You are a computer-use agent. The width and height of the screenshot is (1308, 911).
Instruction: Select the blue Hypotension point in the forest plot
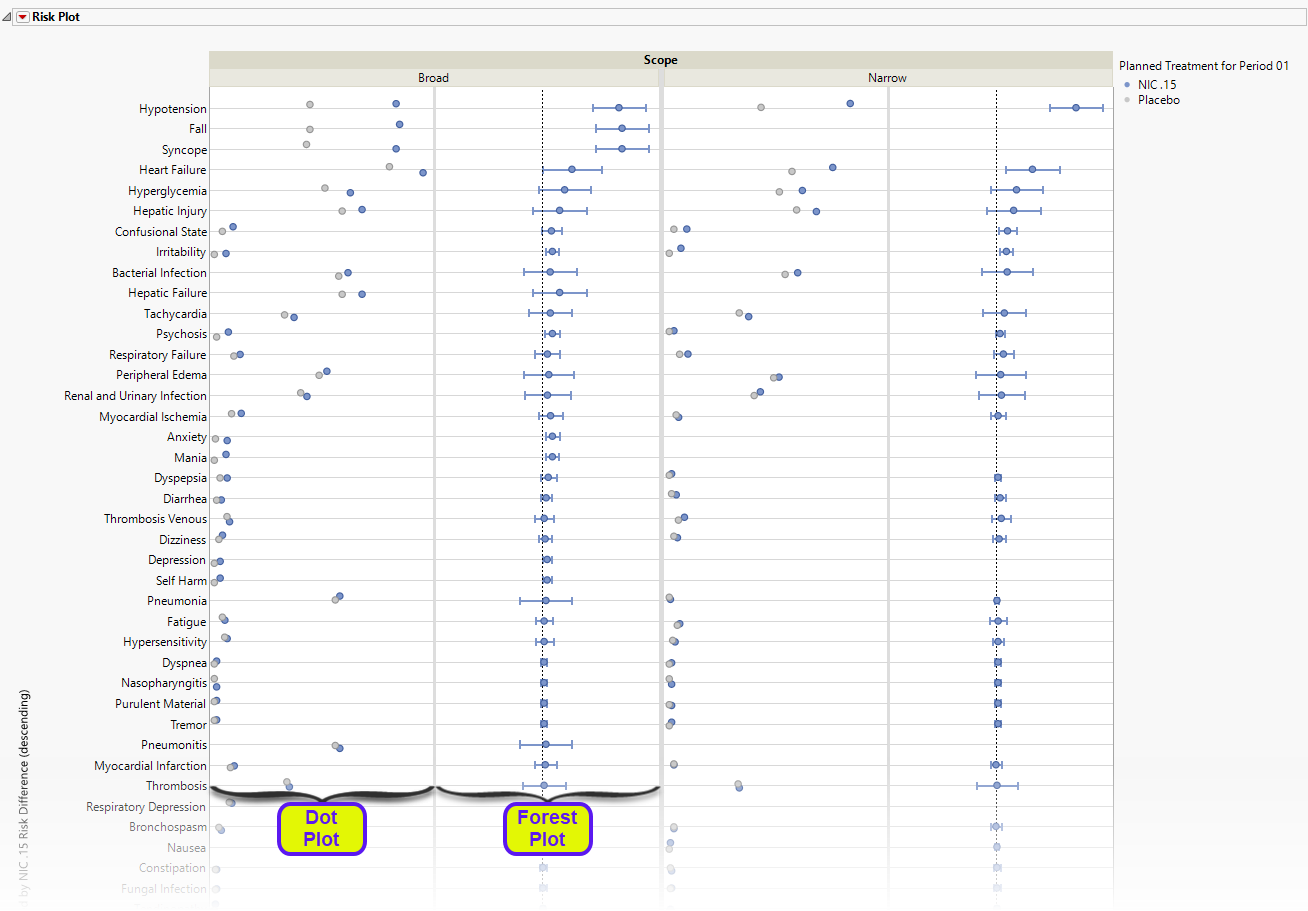(x=618, y=106)
